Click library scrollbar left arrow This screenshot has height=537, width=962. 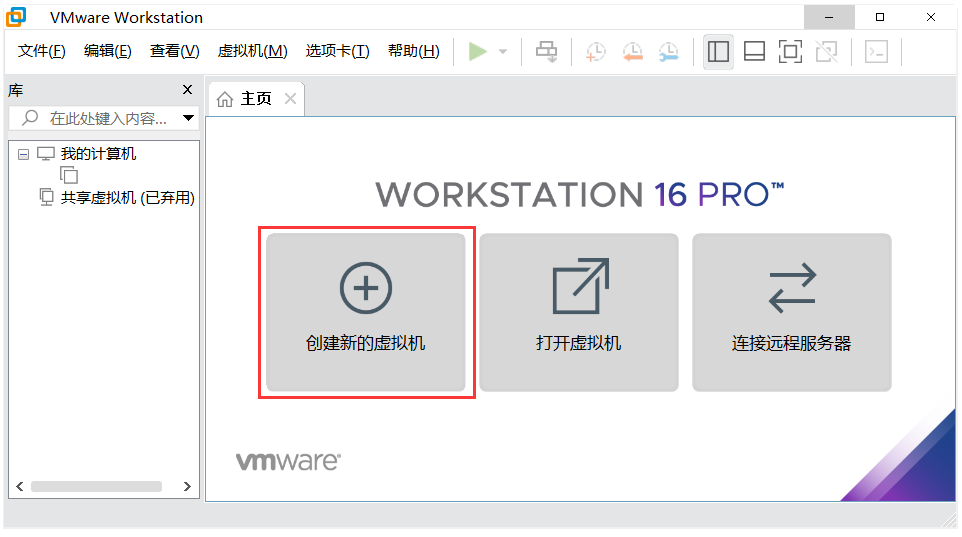point(20,487)
